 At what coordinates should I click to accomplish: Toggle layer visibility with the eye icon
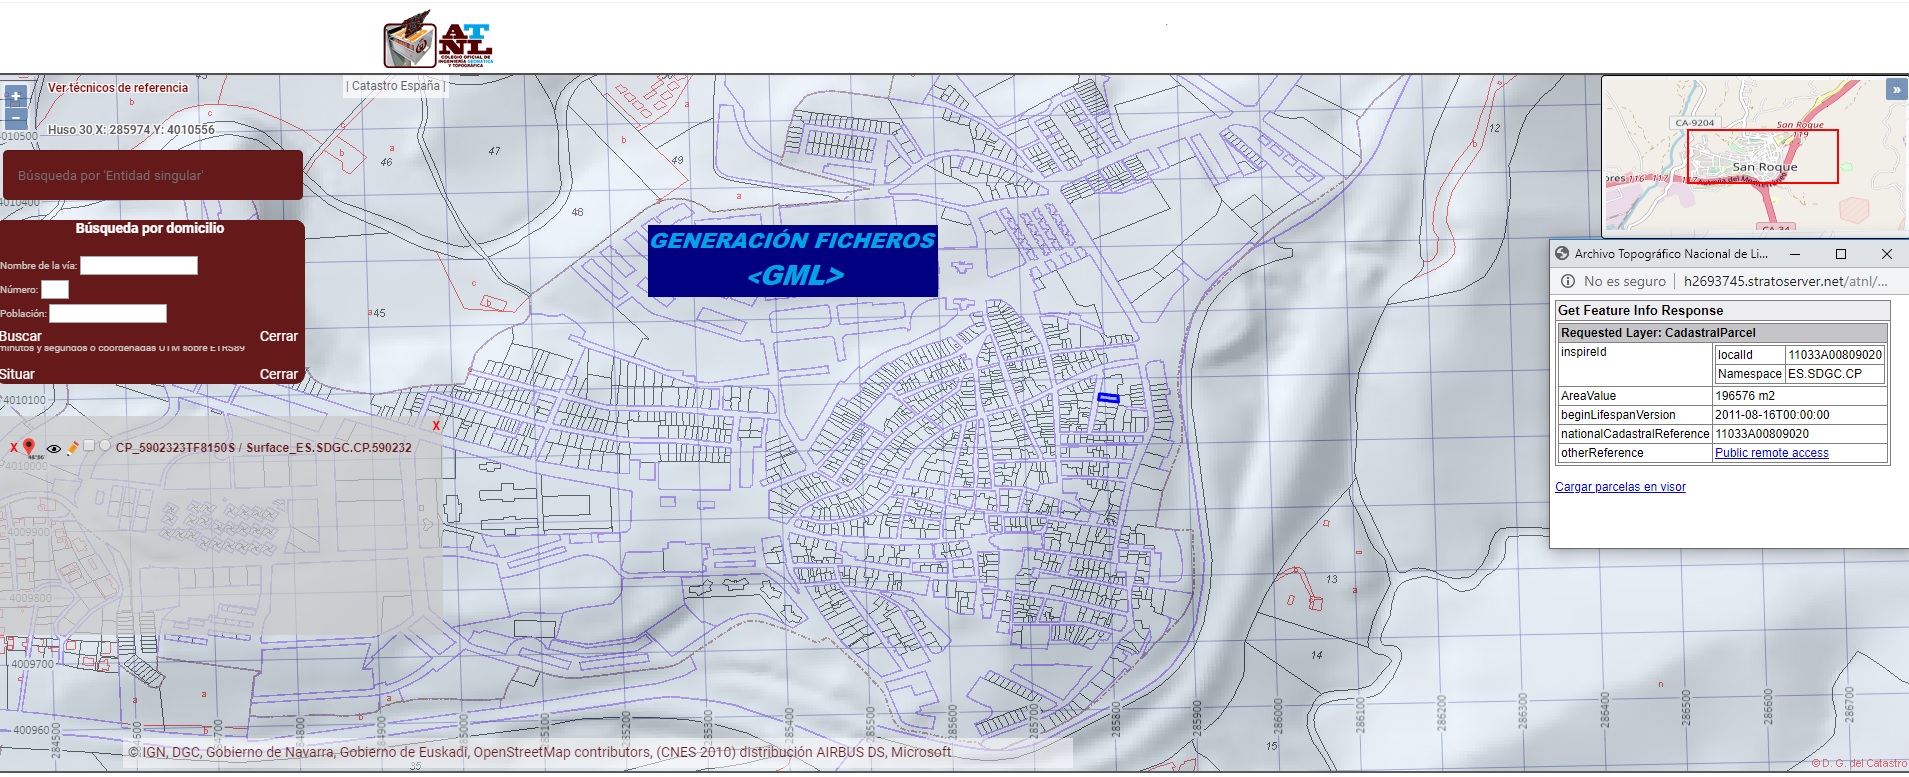click(54, 449)
